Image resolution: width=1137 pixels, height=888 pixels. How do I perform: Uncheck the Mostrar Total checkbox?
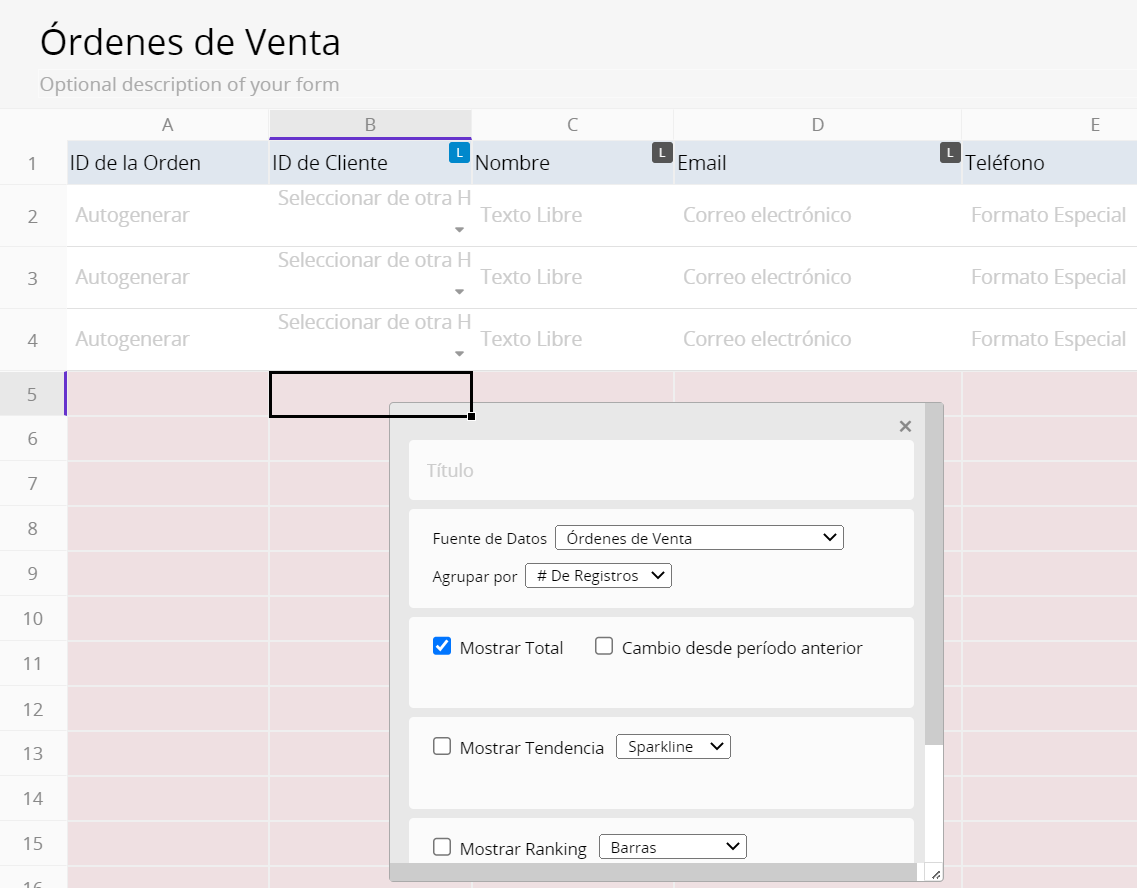point(442,647)
